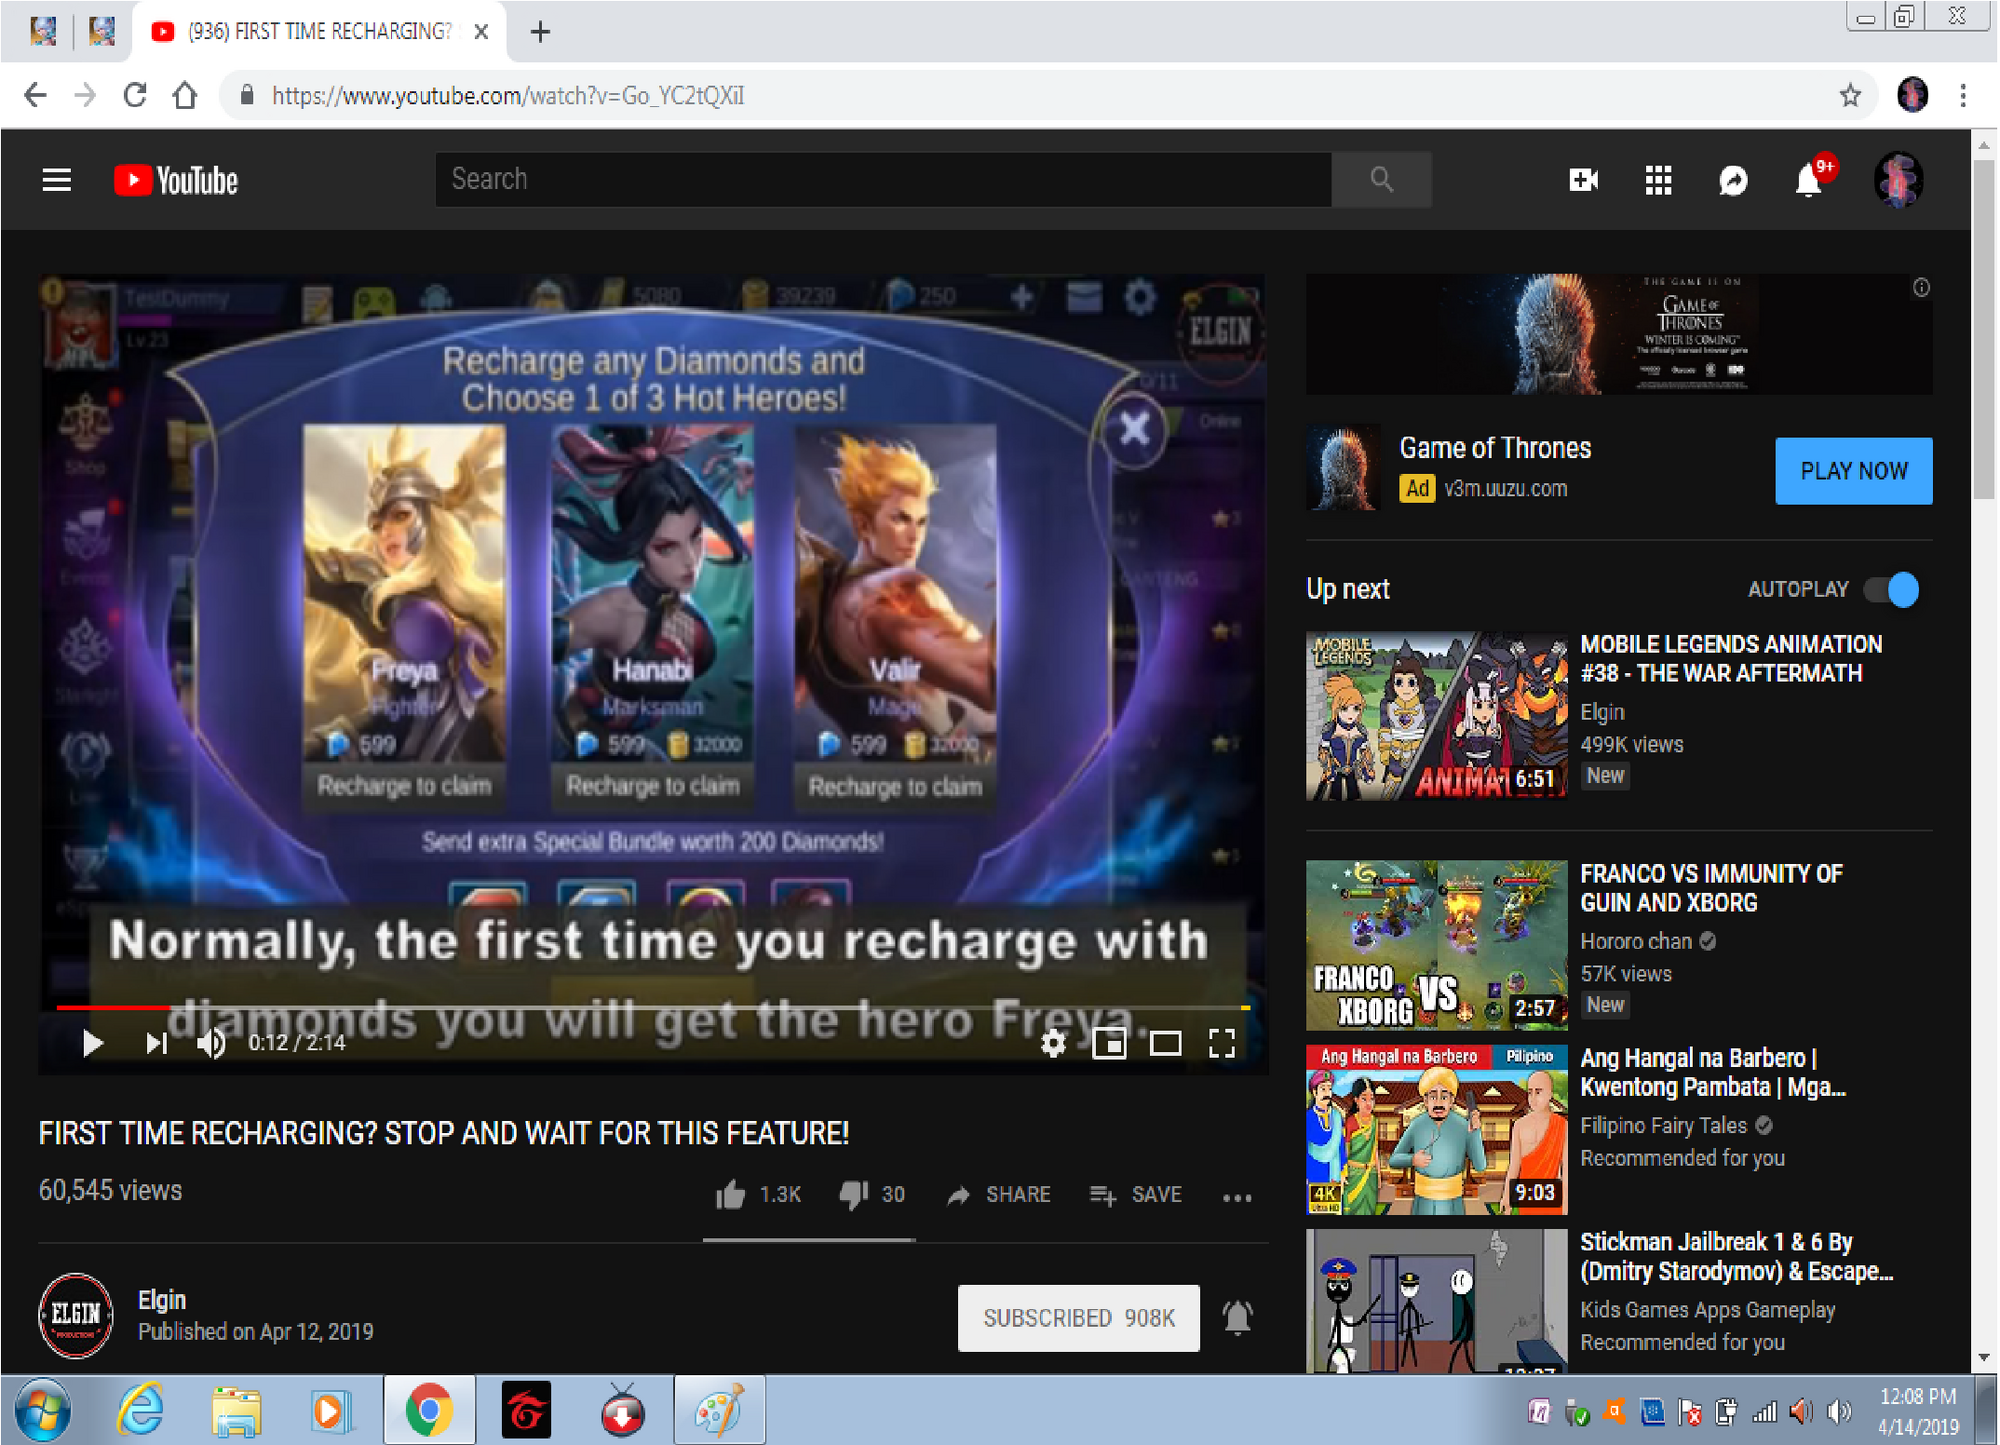Viewport: 2000px width, 1445px height.
Task: Select the FIRST TIME RECHARGING tab
Action: (319, 32)
